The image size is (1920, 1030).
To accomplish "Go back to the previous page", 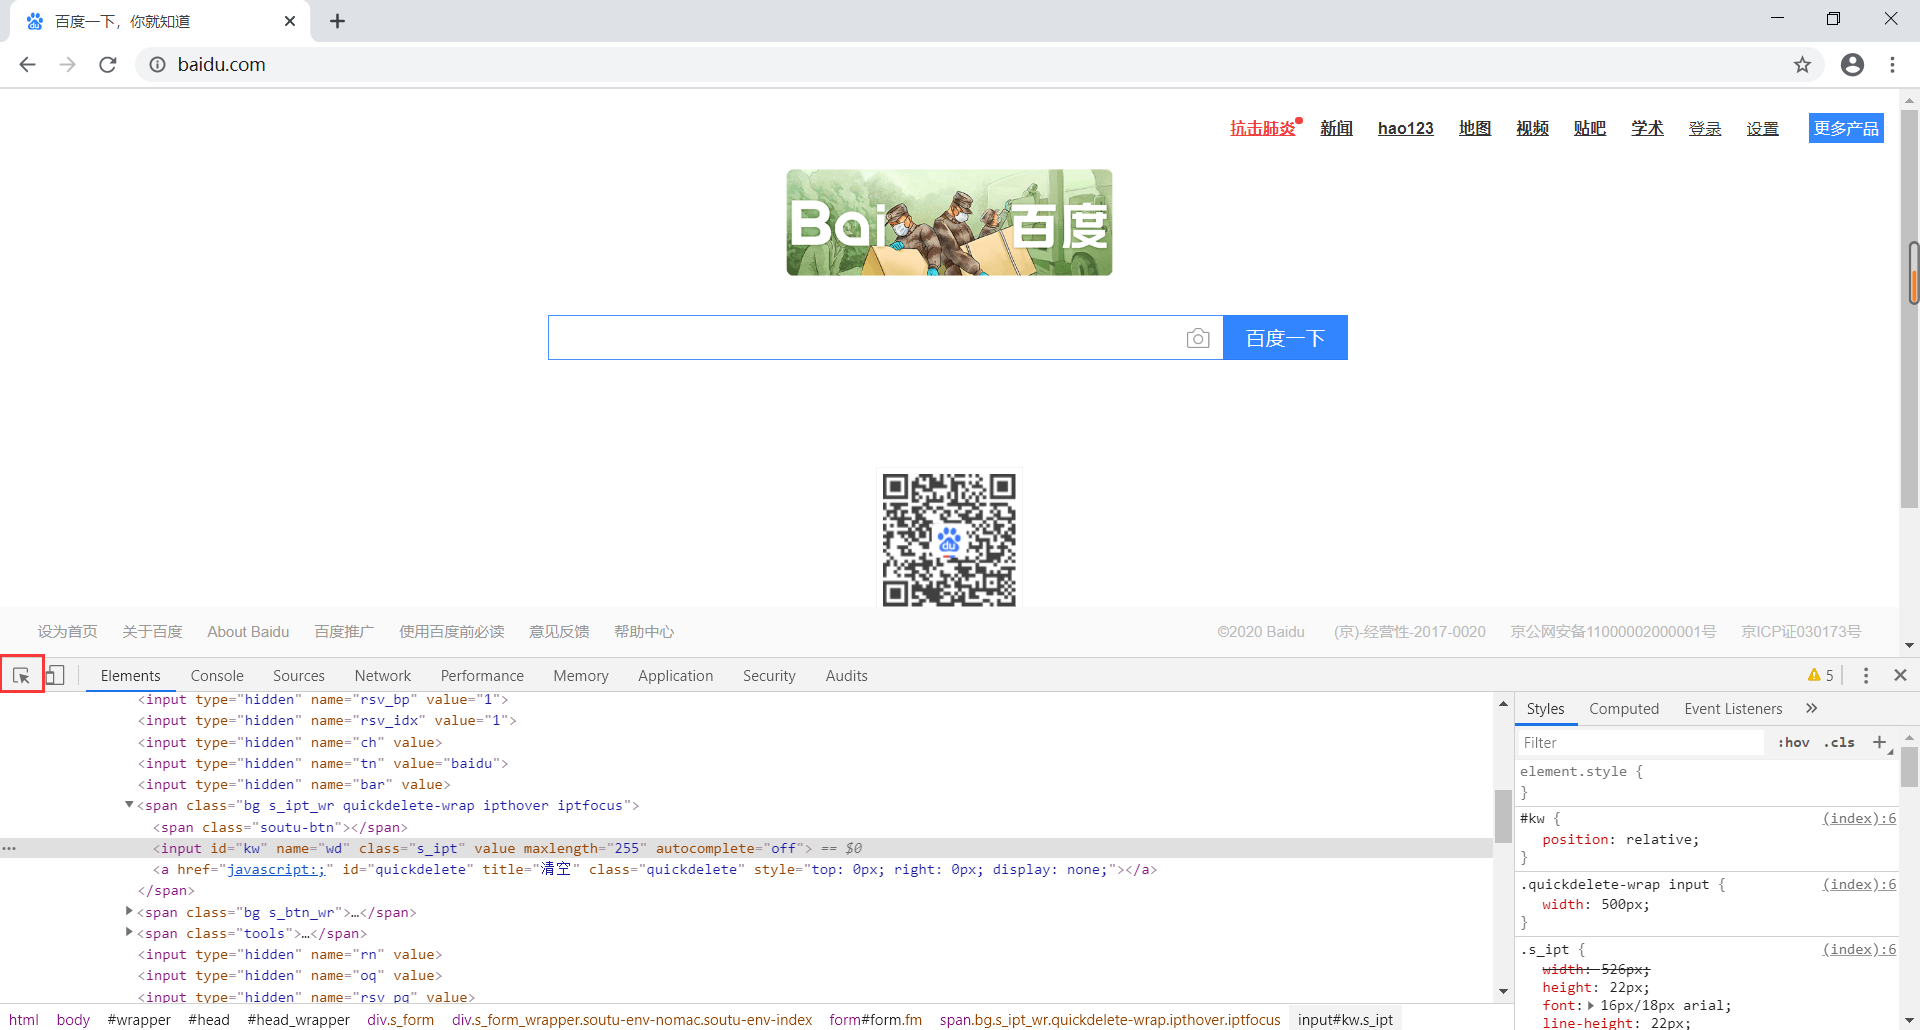I will [27, 65].
